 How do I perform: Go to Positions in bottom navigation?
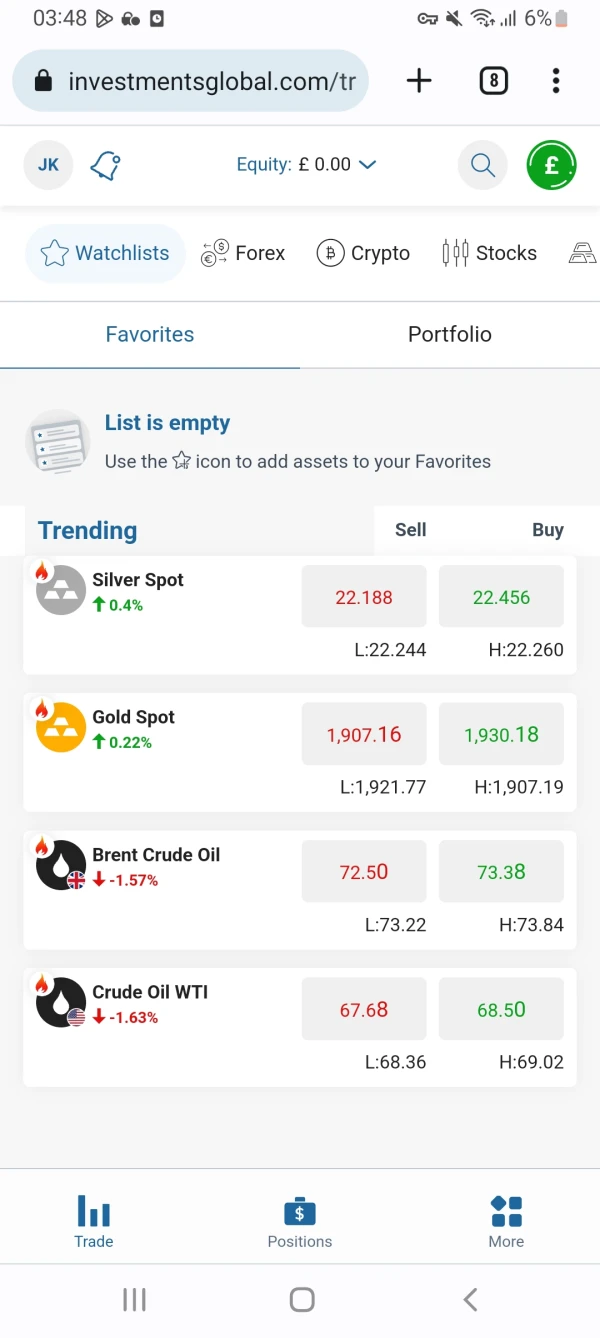click(x=299, y=1222)
